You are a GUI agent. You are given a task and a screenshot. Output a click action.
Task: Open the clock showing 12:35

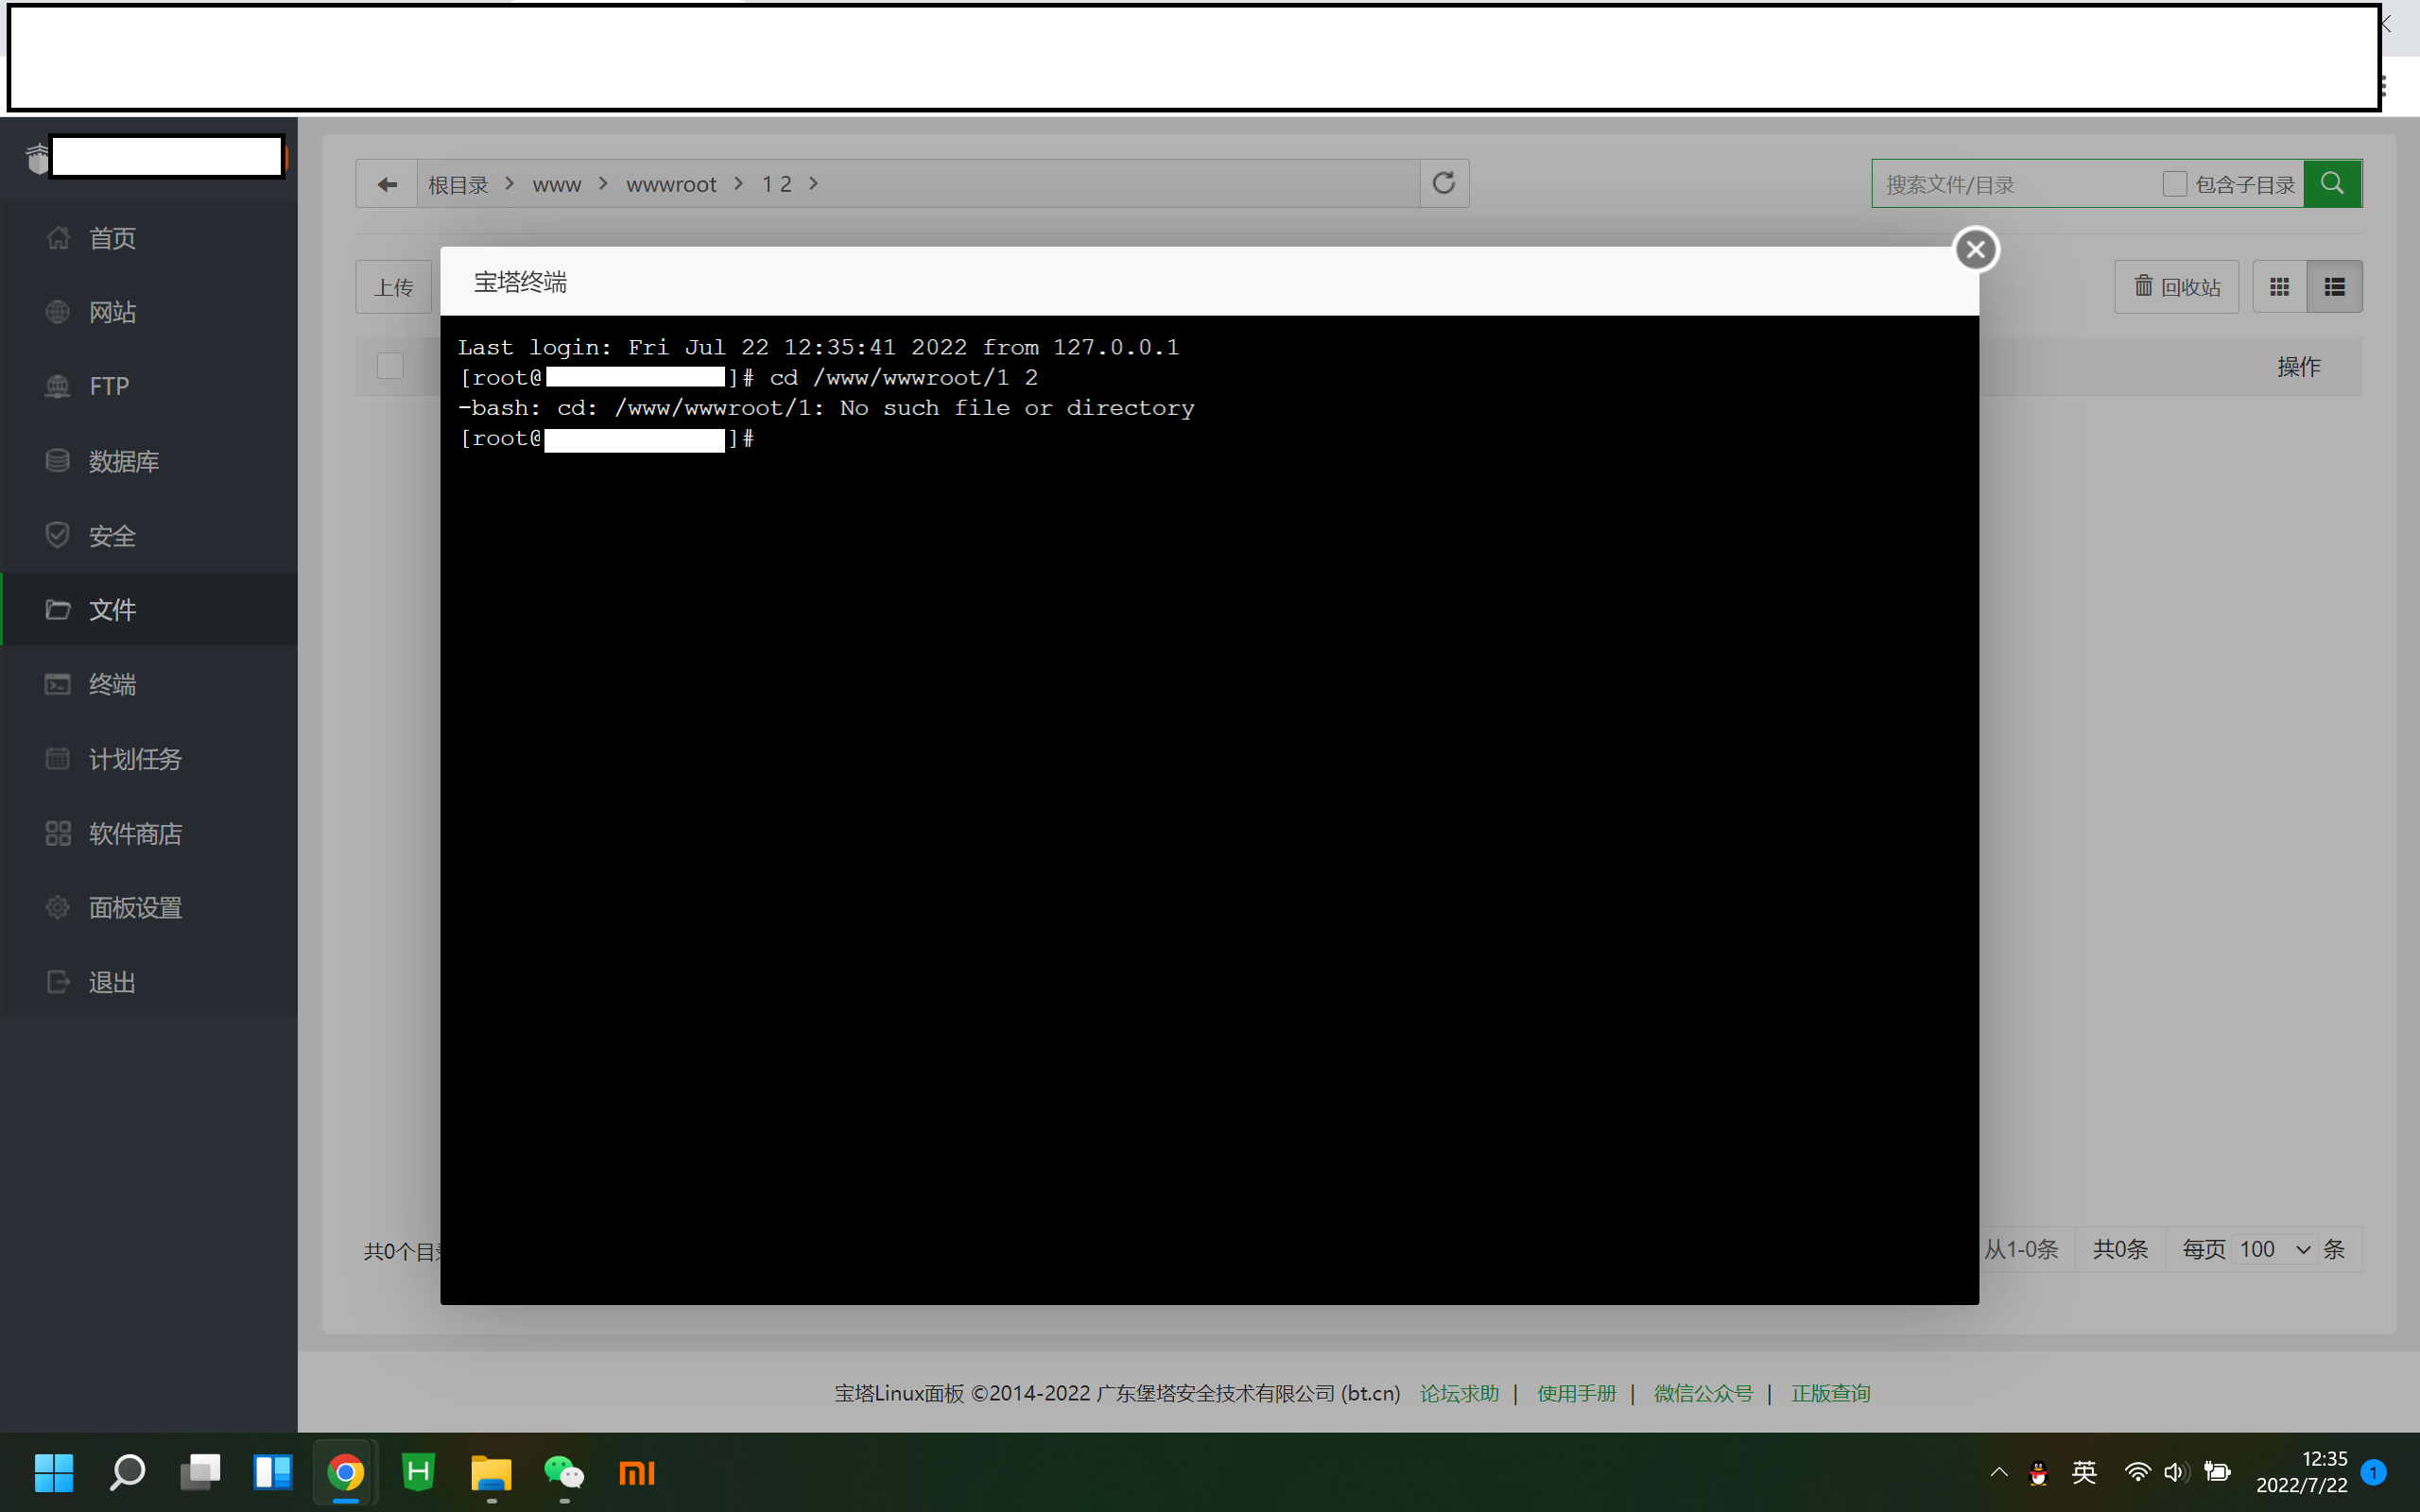coord(2301,1472)
